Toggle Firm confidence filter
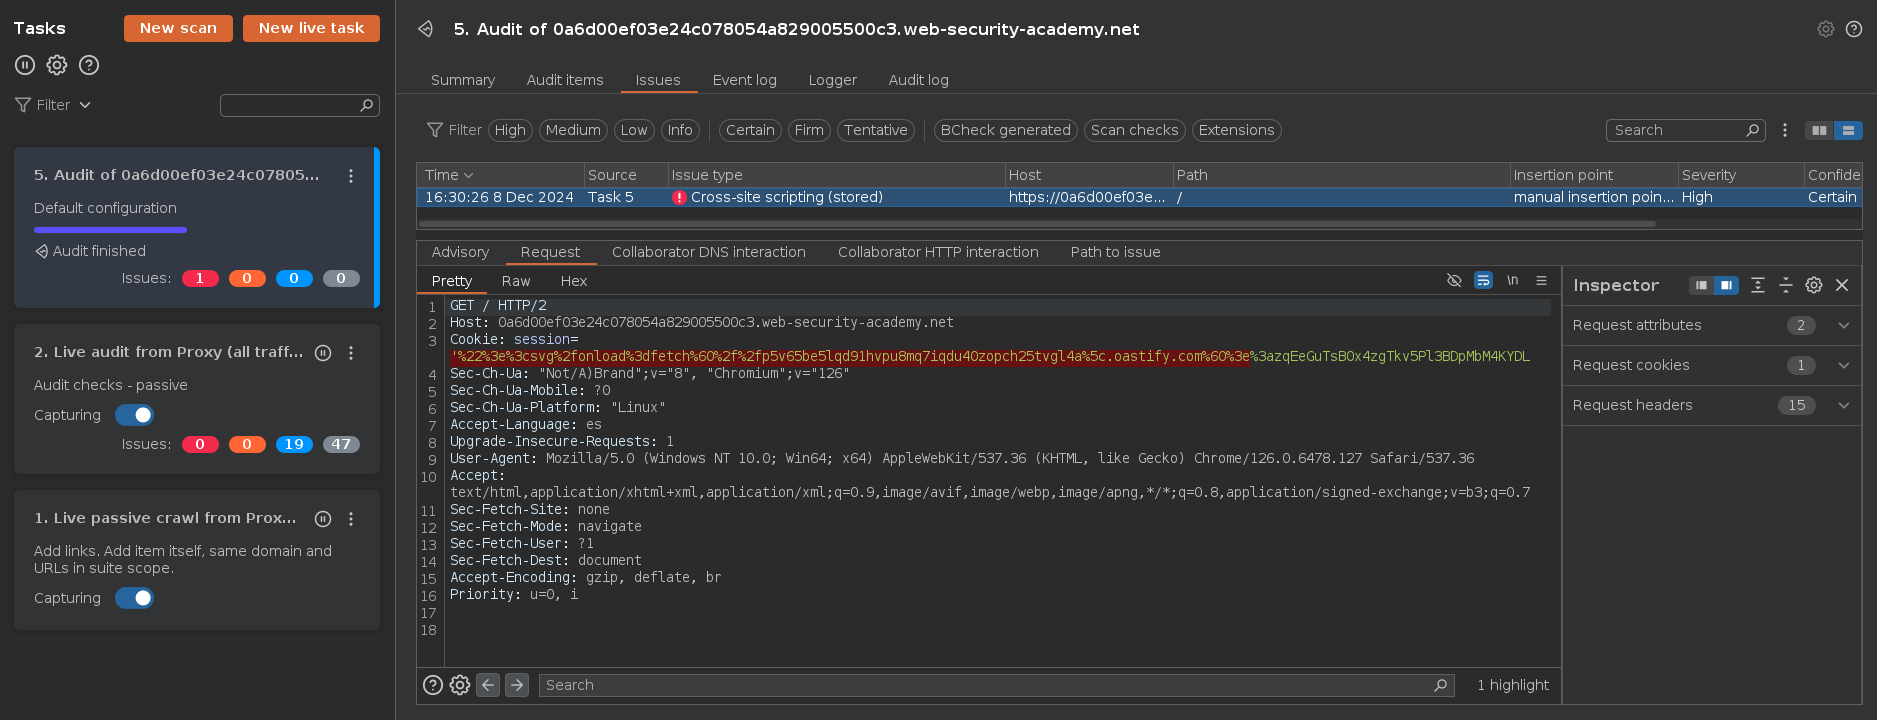This screenshot has width=1877, height=720. [x=809, y=130]
